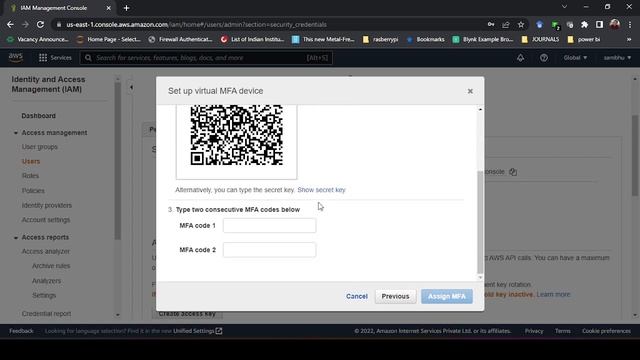This screenshot has width=640, height=360.
Task: Collapse the Access management section
Action: click(16, 133)
